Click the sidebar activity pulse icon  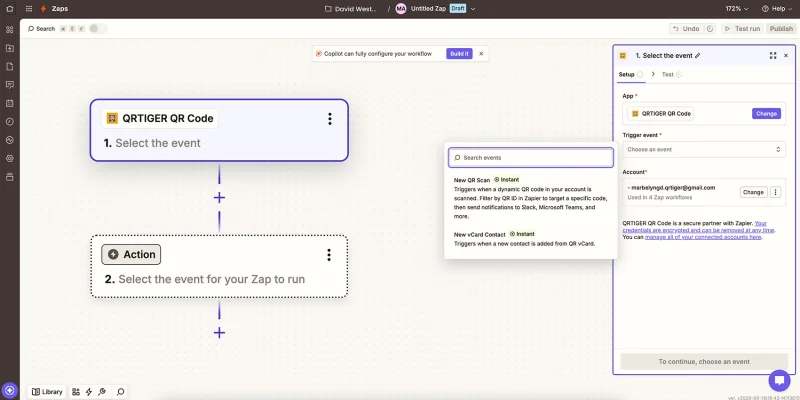click(10, 140)
